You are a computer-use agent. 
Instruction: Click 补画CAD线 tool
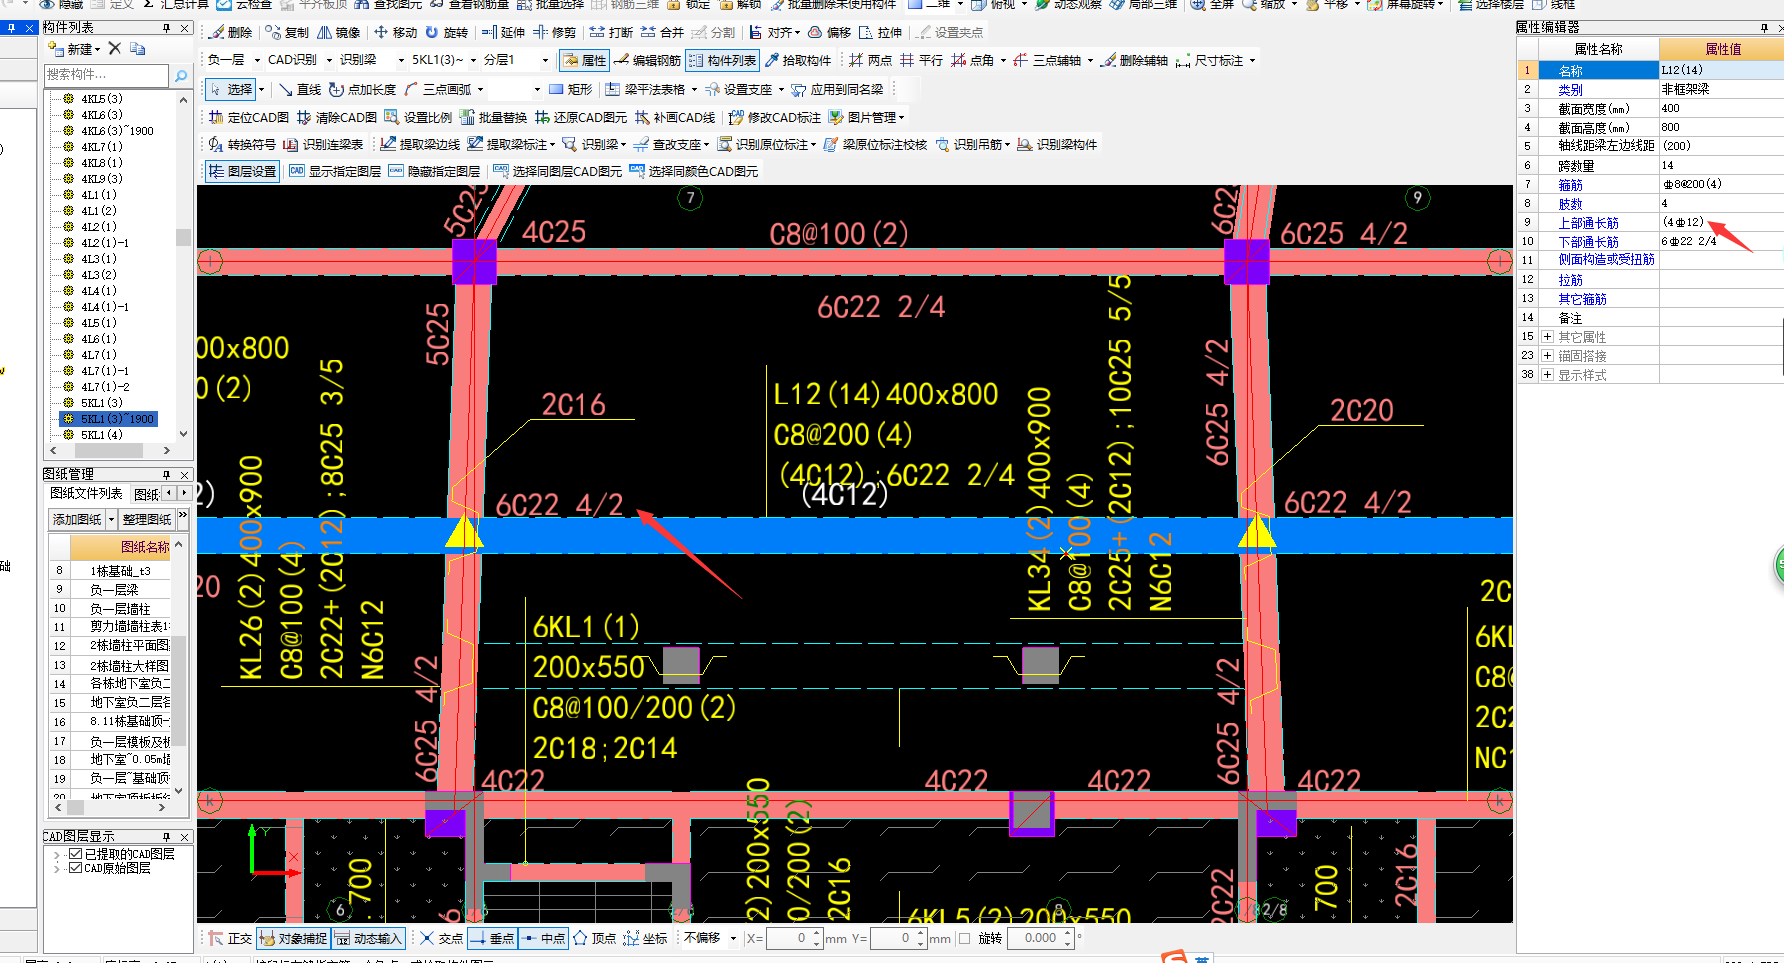point(675,117)
